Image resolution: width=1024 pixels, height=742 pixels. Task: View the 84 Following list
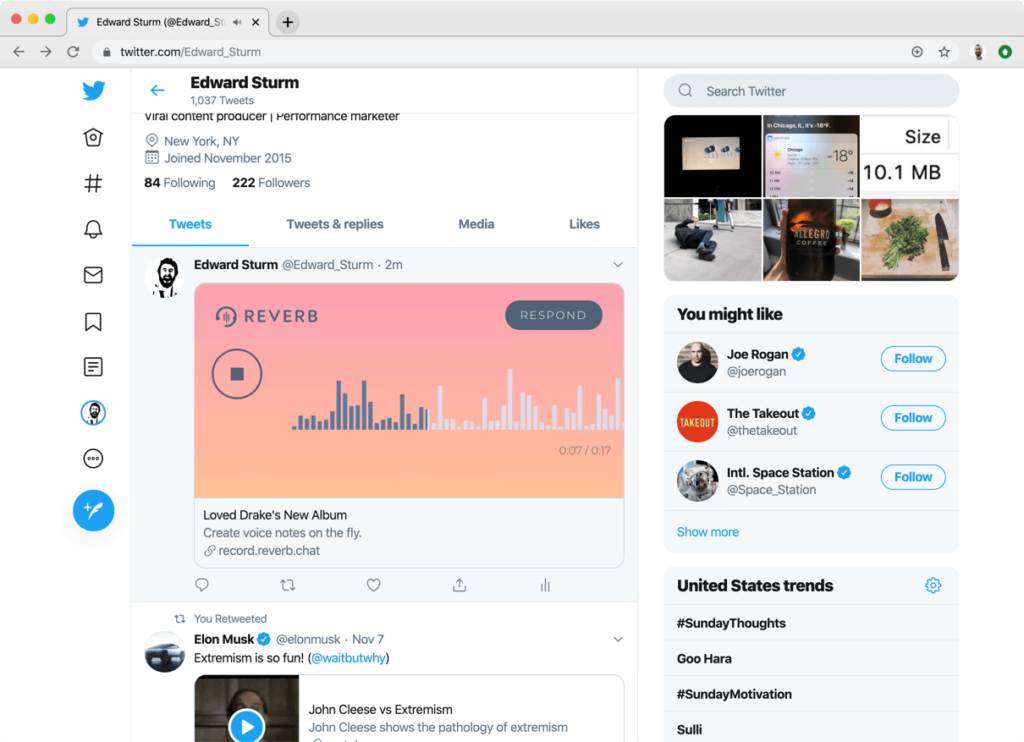180,183
